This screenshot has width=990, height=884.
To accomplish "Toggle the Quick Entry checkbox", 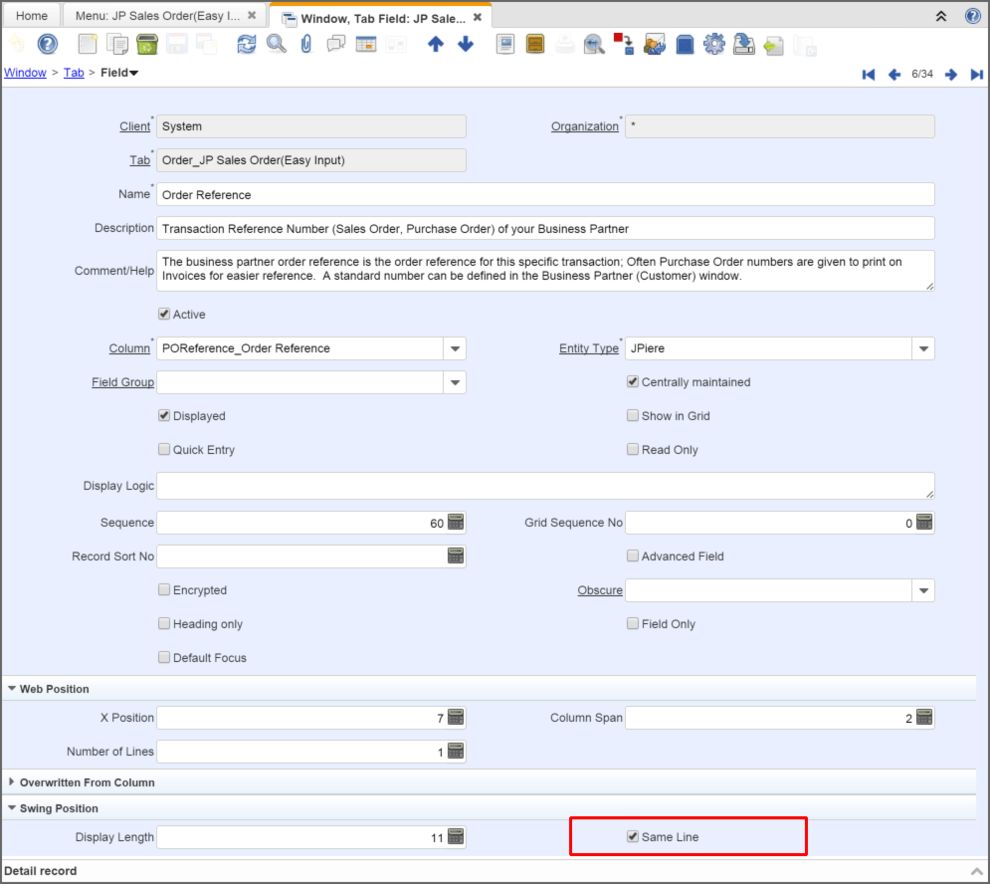I will pyautogui.click(x=164, y=450).
